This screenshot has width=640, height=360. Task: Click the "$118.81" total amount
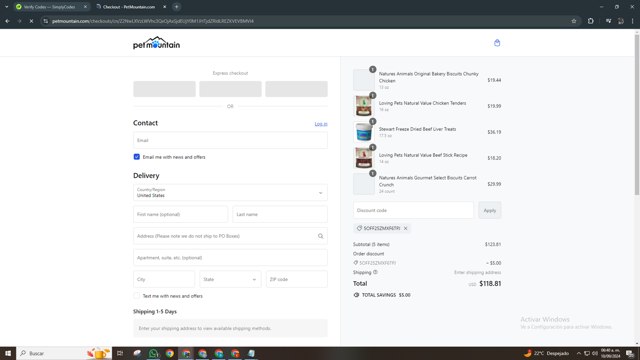(x=490, y=283)
